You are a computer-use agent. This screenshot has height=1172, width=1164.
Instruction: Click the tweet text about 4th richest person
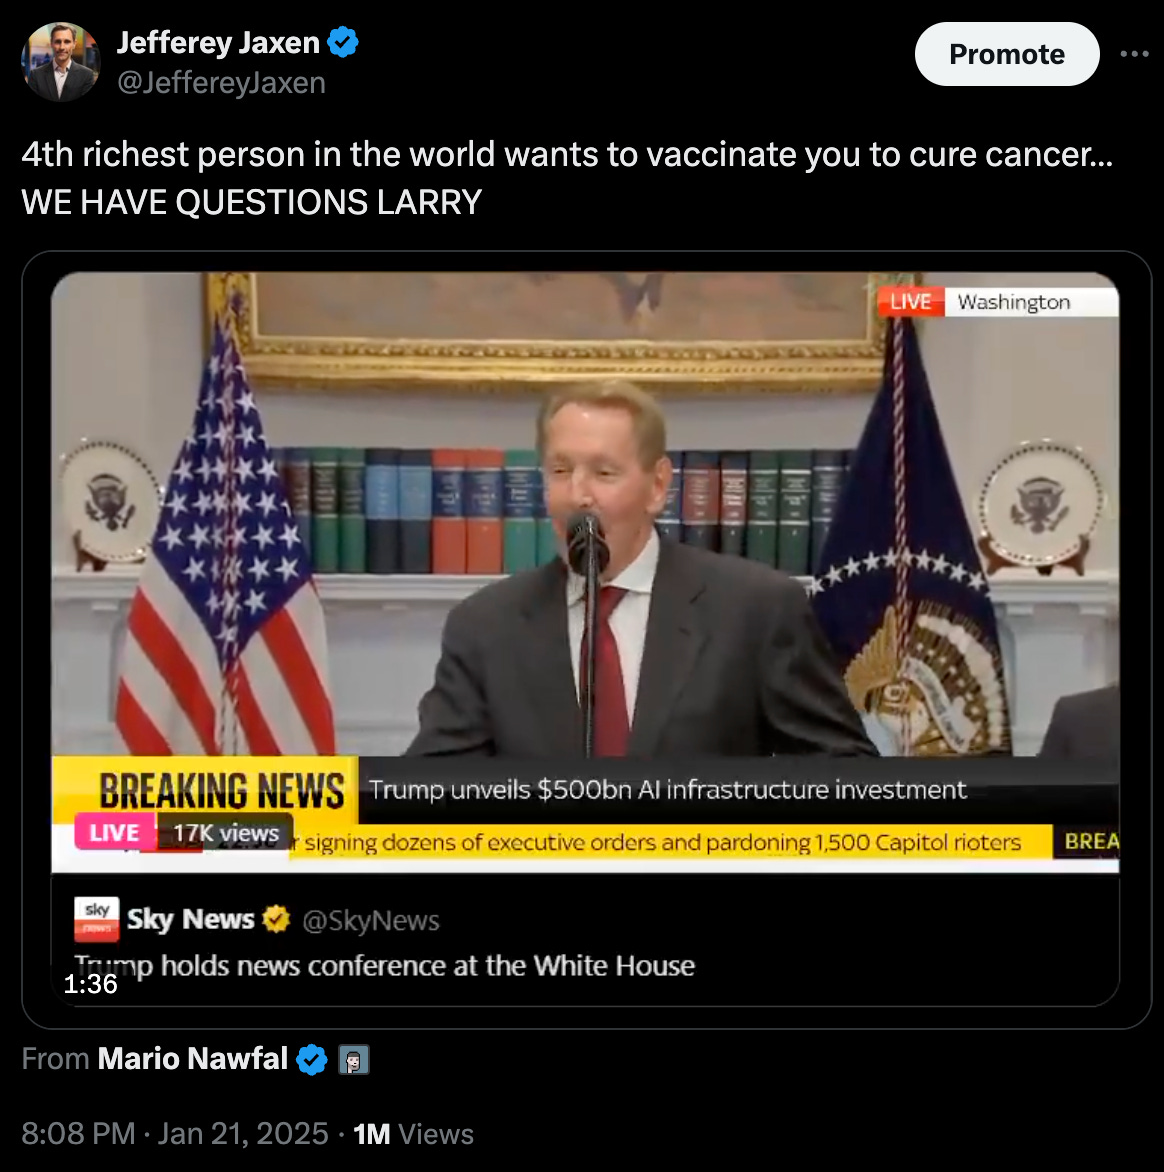[x=567, y=178]
